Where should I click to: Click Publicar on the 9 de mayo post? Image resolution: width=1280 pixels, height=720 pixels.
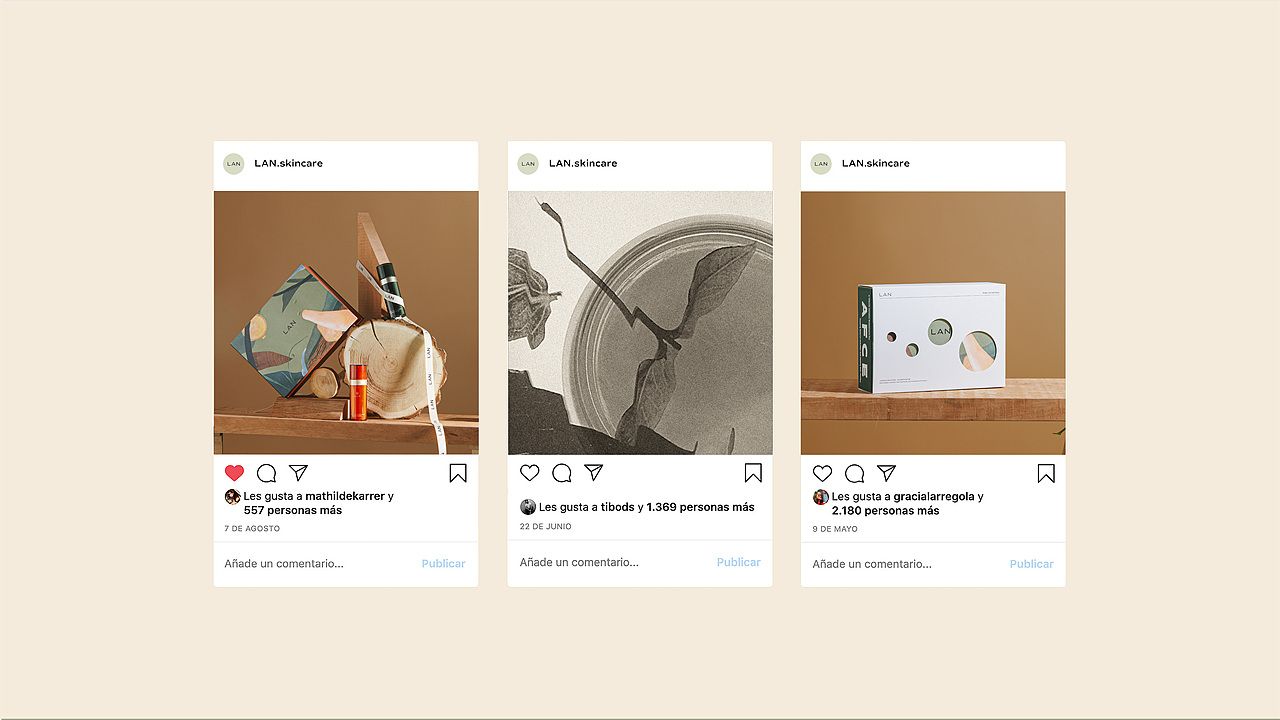(x=1032, y=564)
